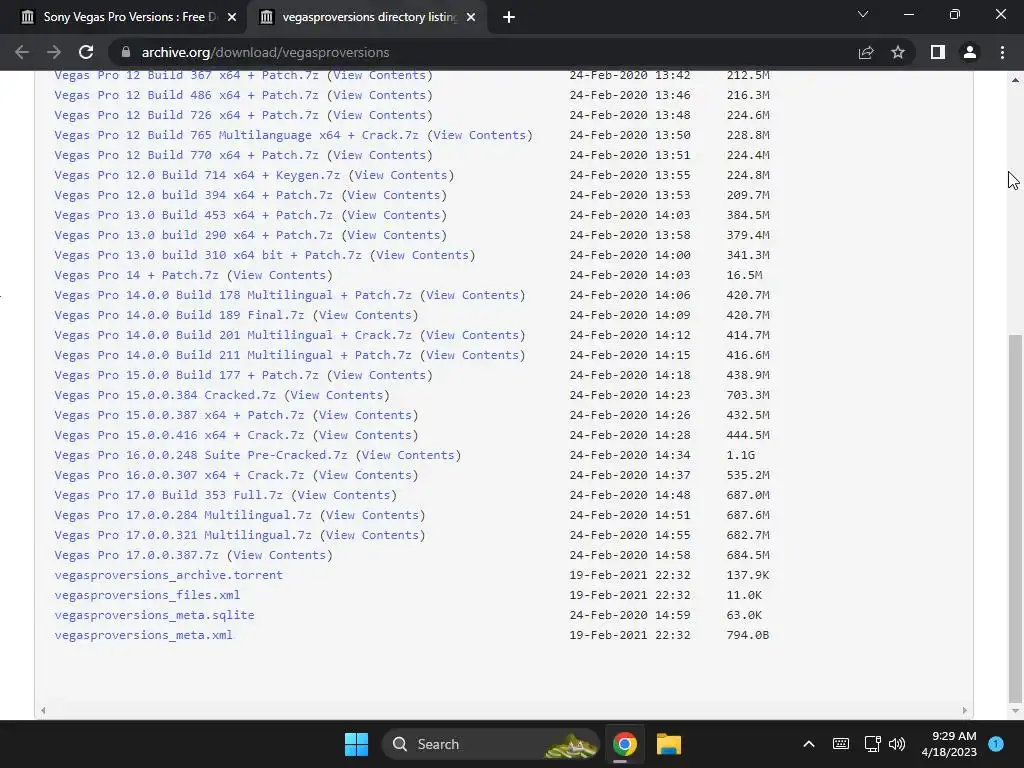Click the horizontal scroll right arrow
Image resolution: width=1024 pixels, height=768 pixels.
(965, 711)
